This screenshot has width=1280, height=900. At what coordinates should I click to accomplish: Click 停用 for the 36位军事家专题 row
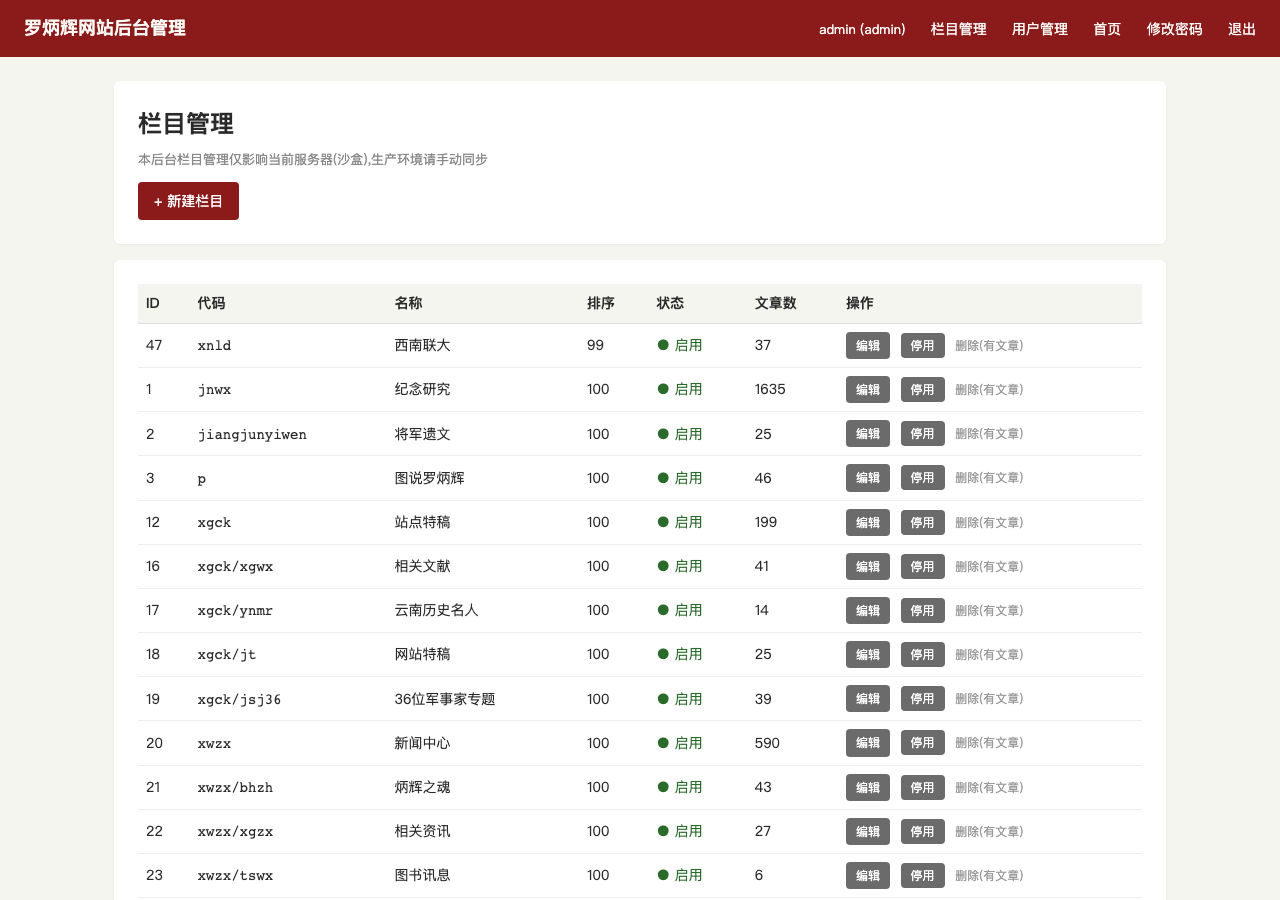pyautogui.click(x=923, y=698)
